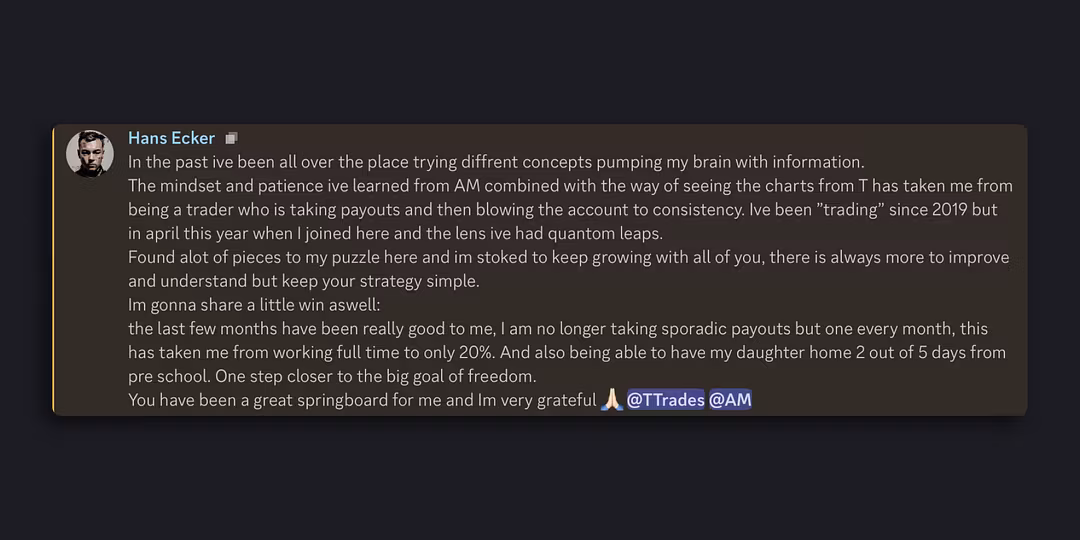Viewport: 1080px width, 540px height.
Task: Click the role badge icon beside Hans Ecker
Action: (x=232, y=138)
